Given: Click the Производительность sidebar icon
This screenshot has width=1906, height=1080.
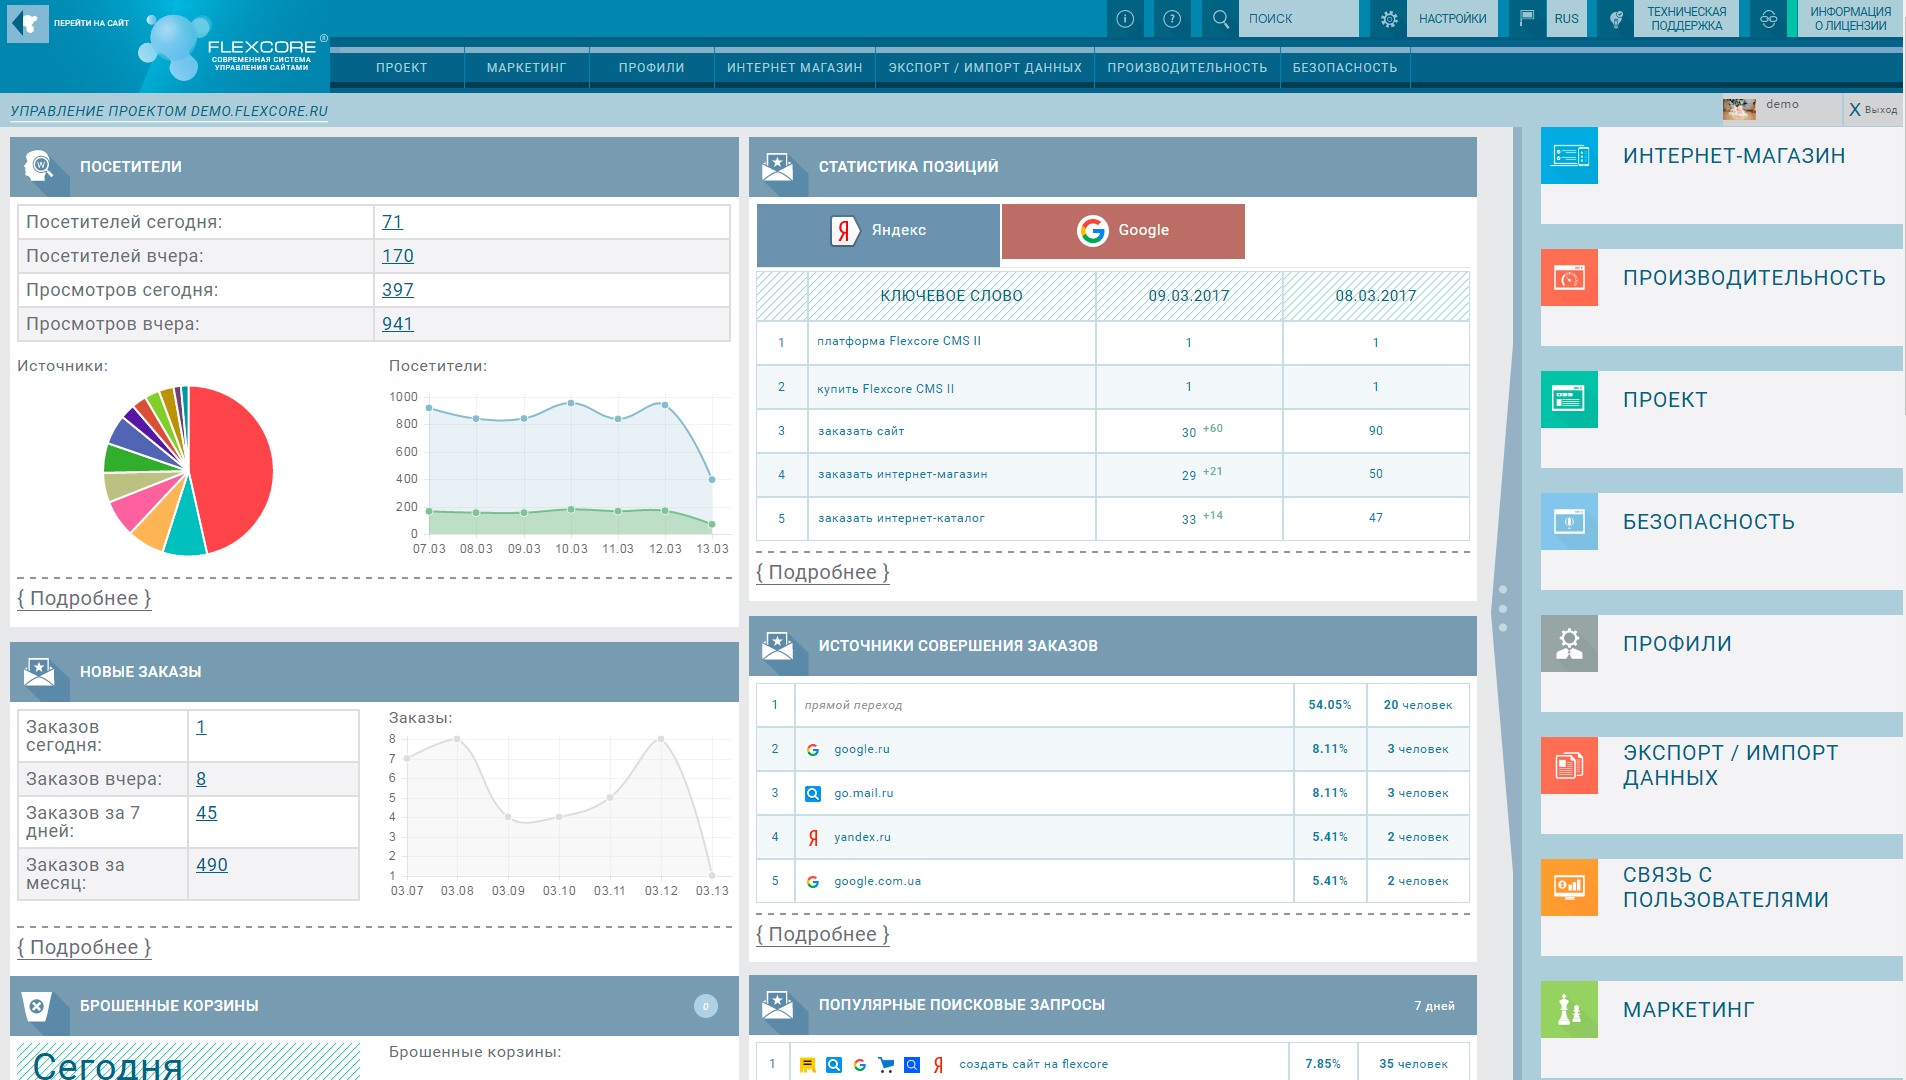Looking at the screenshot, I should [x=1570, y=277].
